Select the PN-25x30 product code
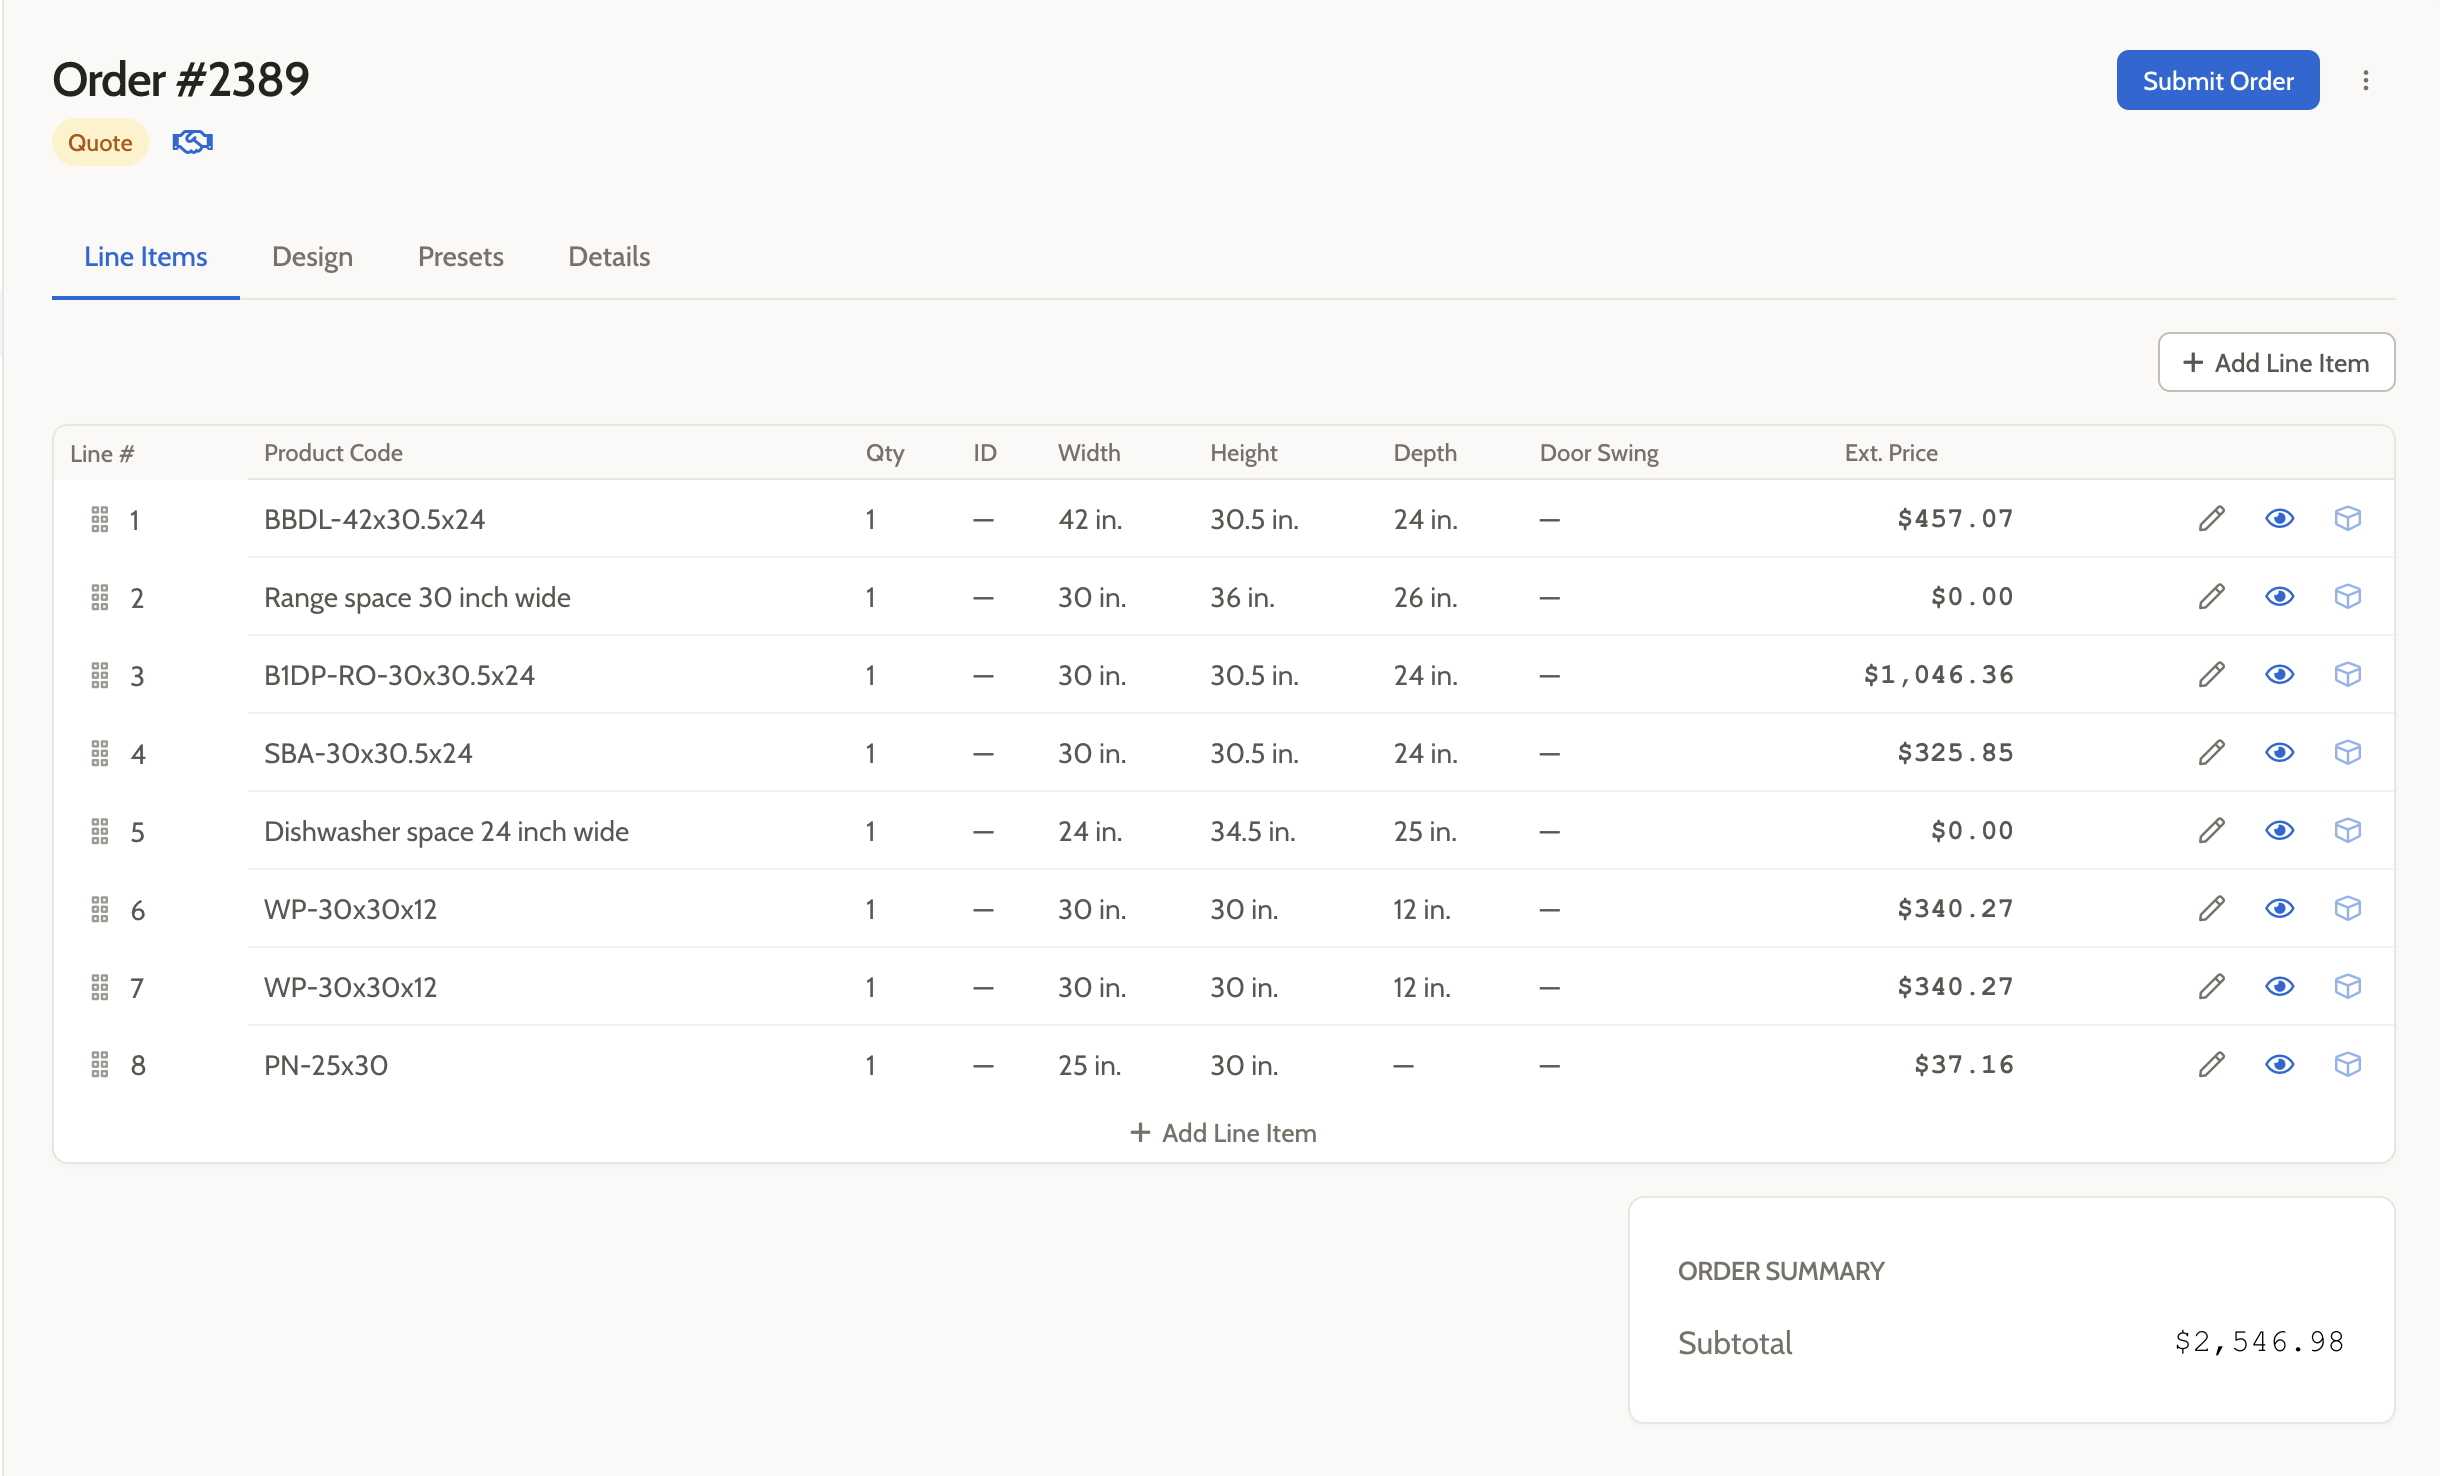The image size is (2440, 1476). click(326, 1065)
